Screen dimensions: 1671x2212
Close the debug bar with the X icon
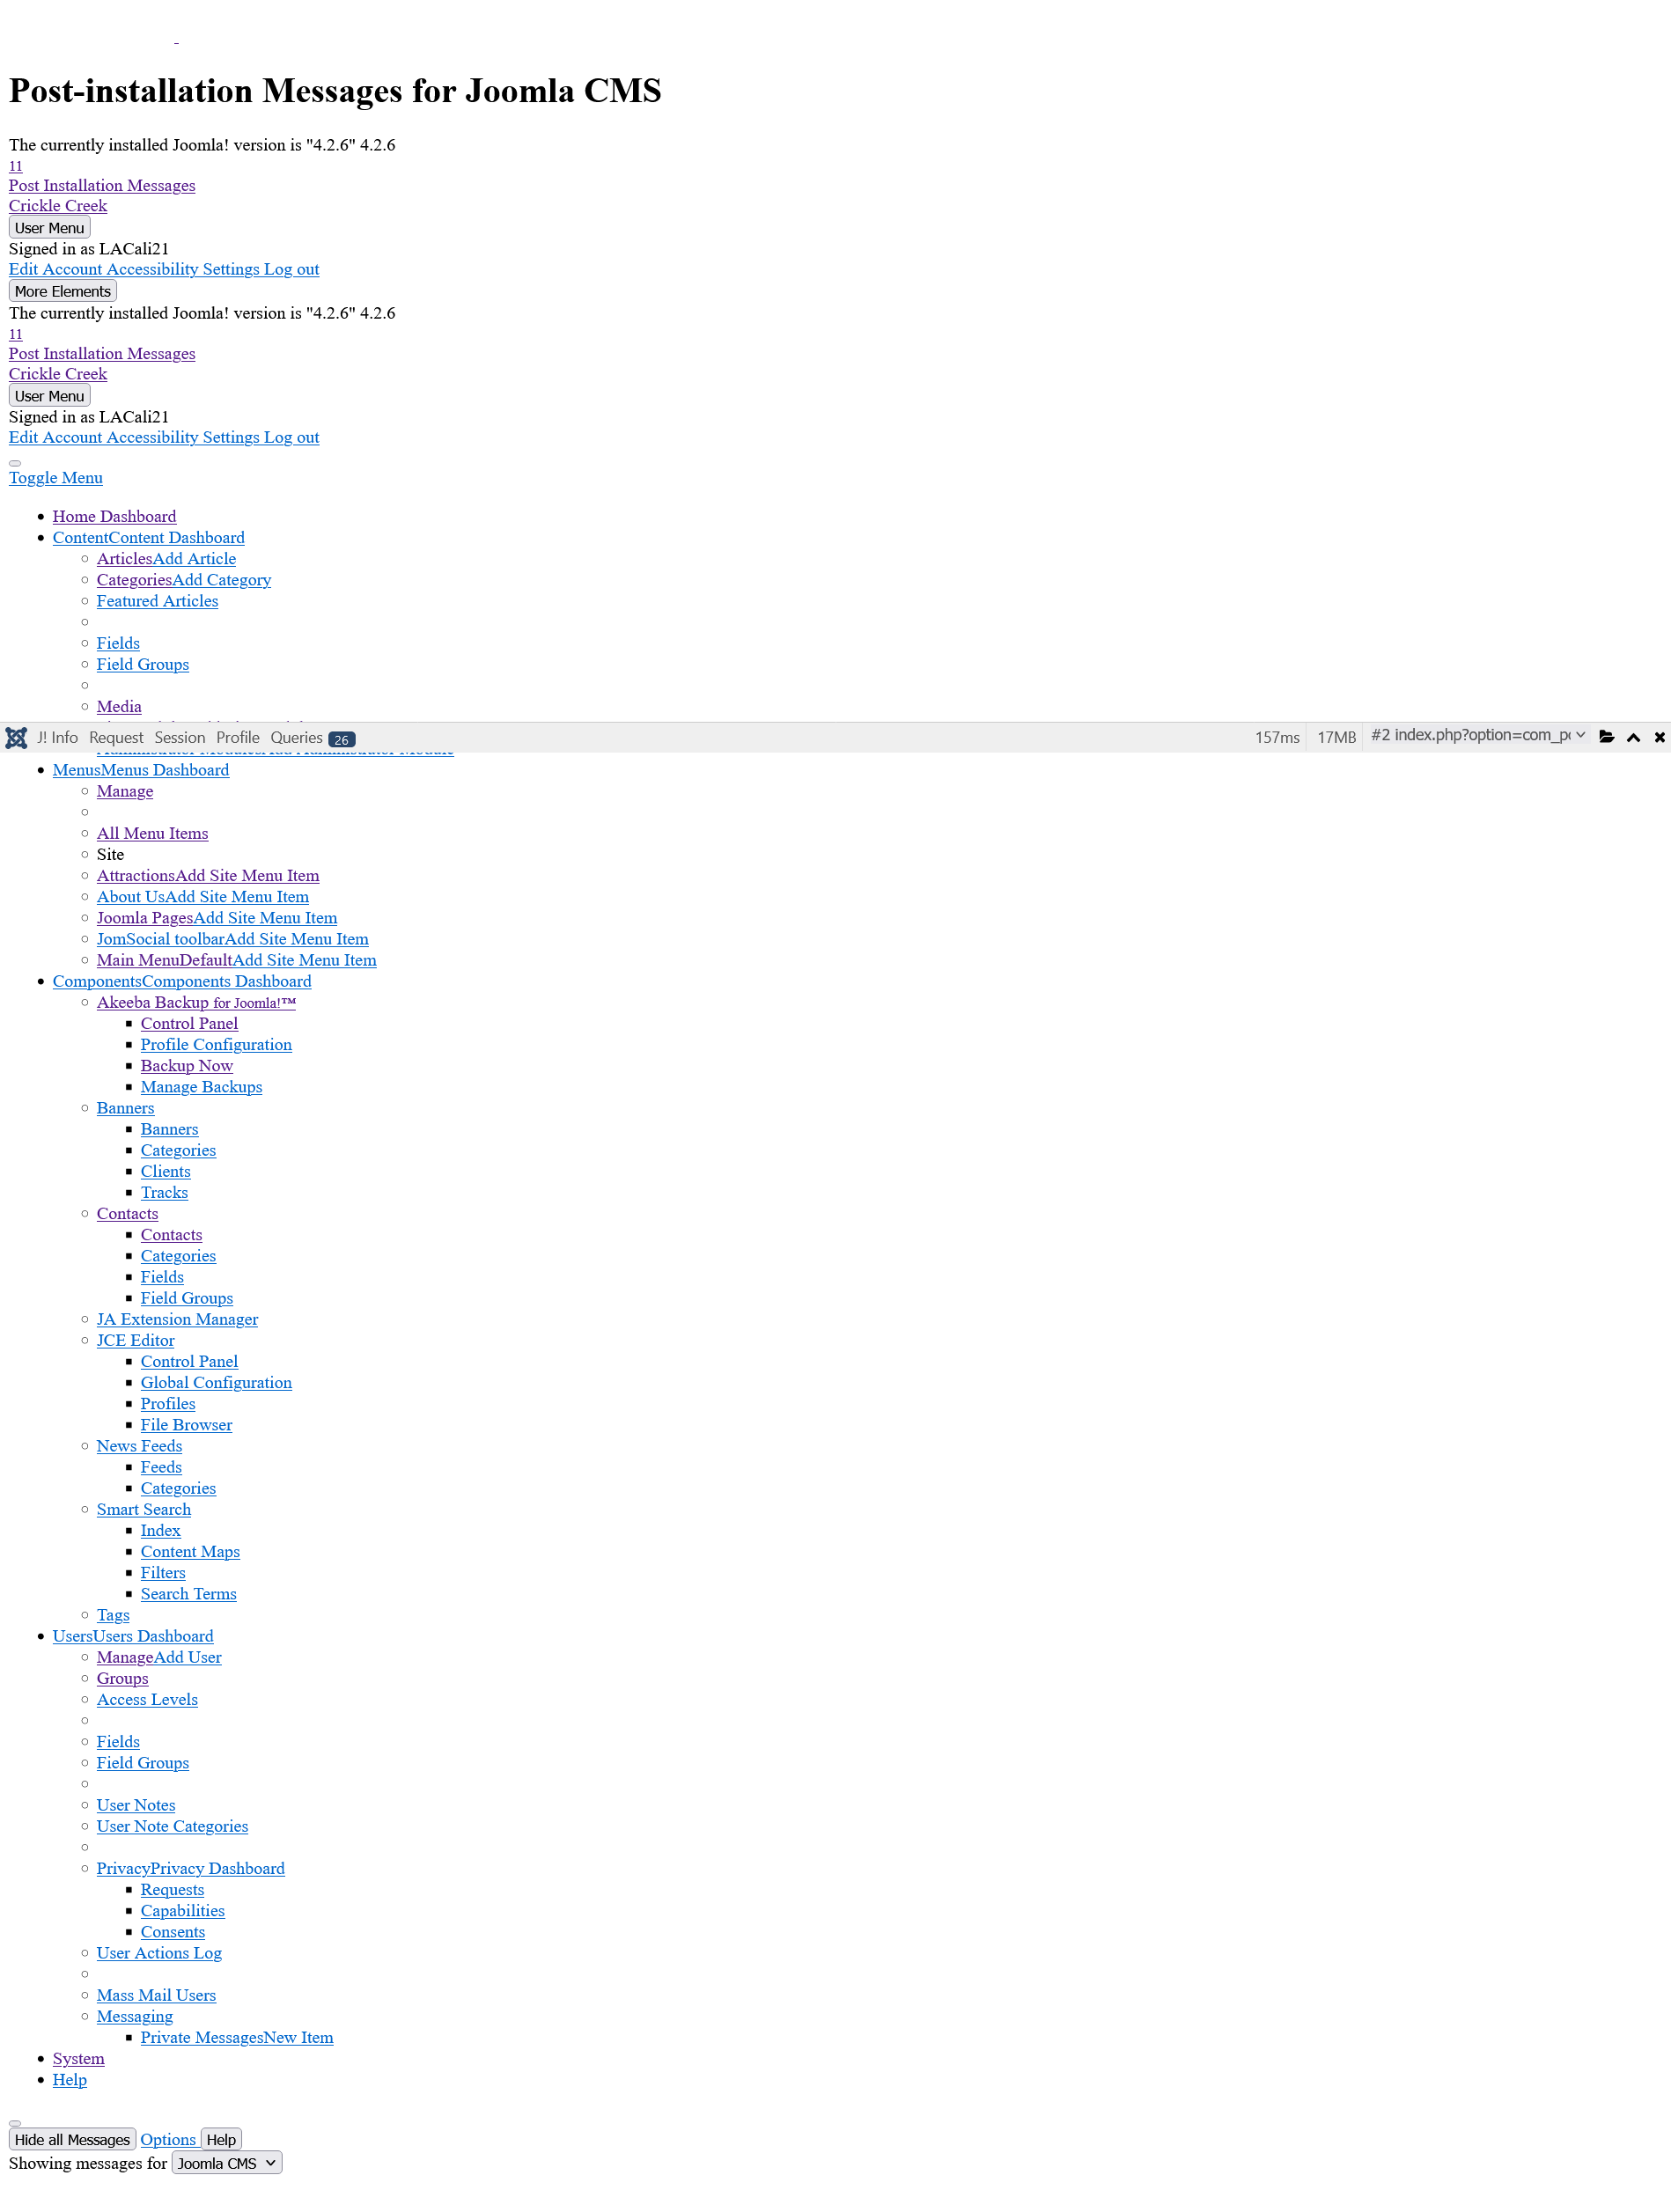(x=1660, y=738)
